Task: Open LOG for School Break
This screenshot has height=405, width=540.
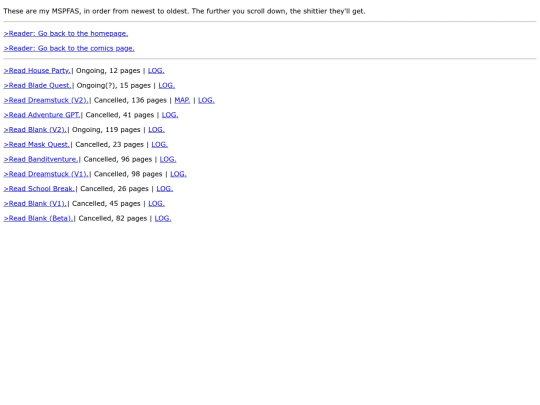Action: pos(165,189)
